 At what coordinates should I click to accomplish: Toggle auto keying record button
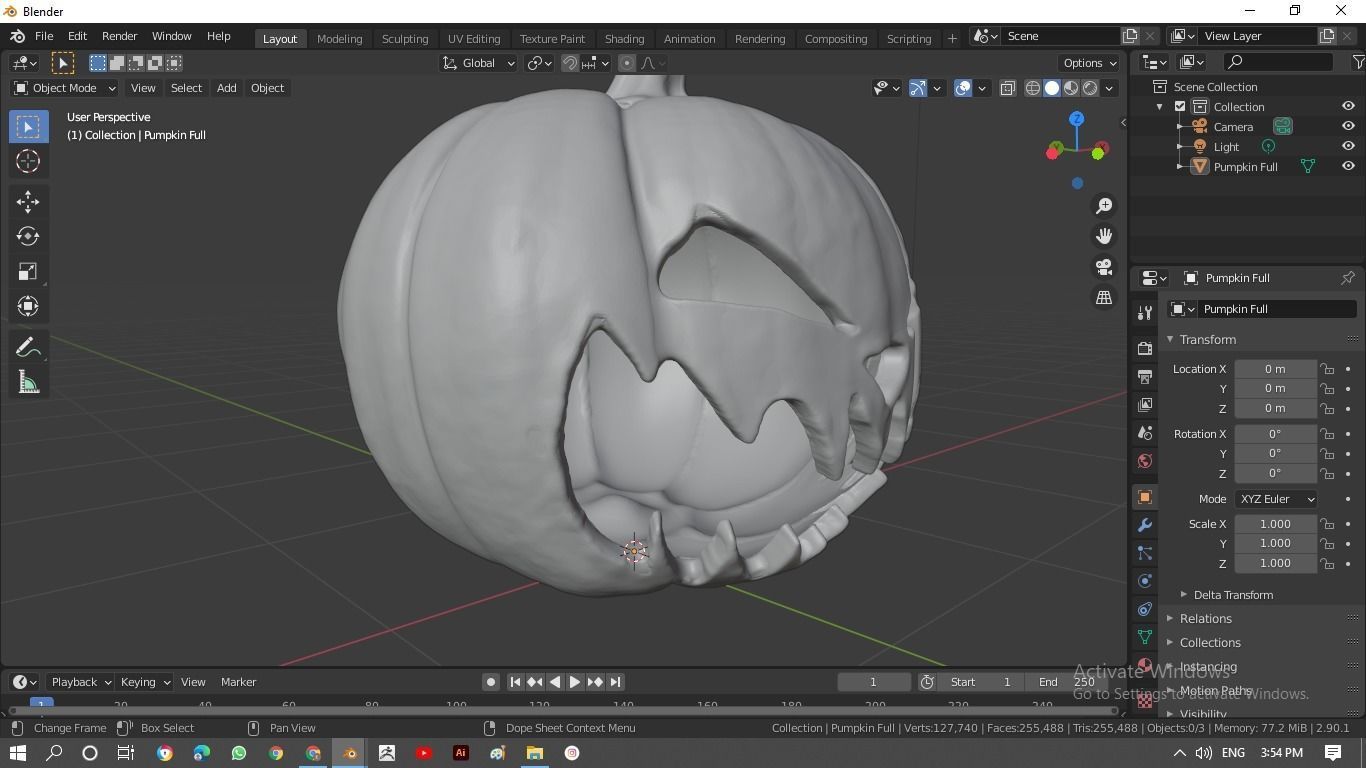(490, 682)
